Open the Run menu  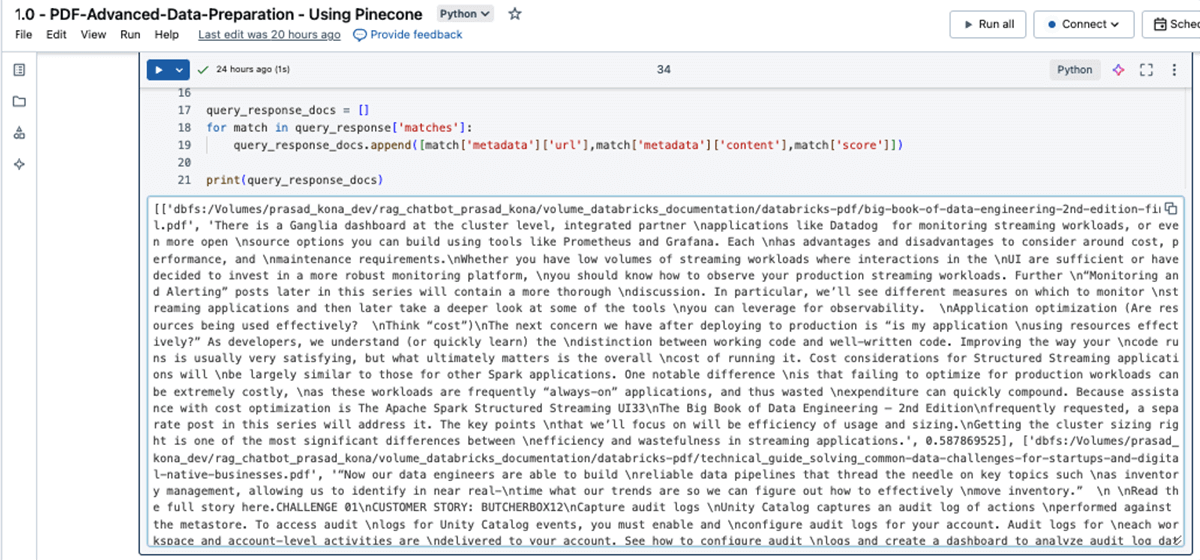(130, 35)
